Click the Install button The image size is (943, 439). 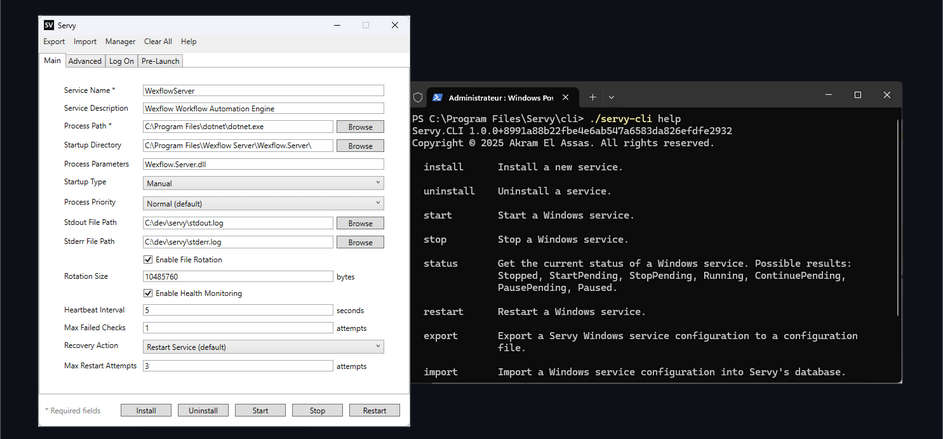[146, 411]
